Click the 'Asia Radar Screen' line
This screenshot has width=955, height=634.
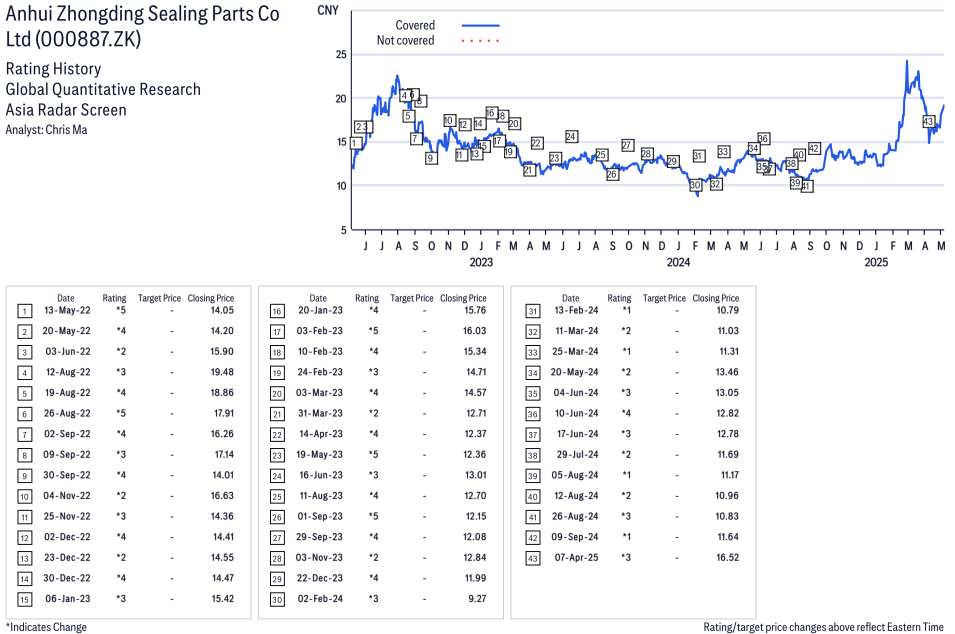[66, 110]
